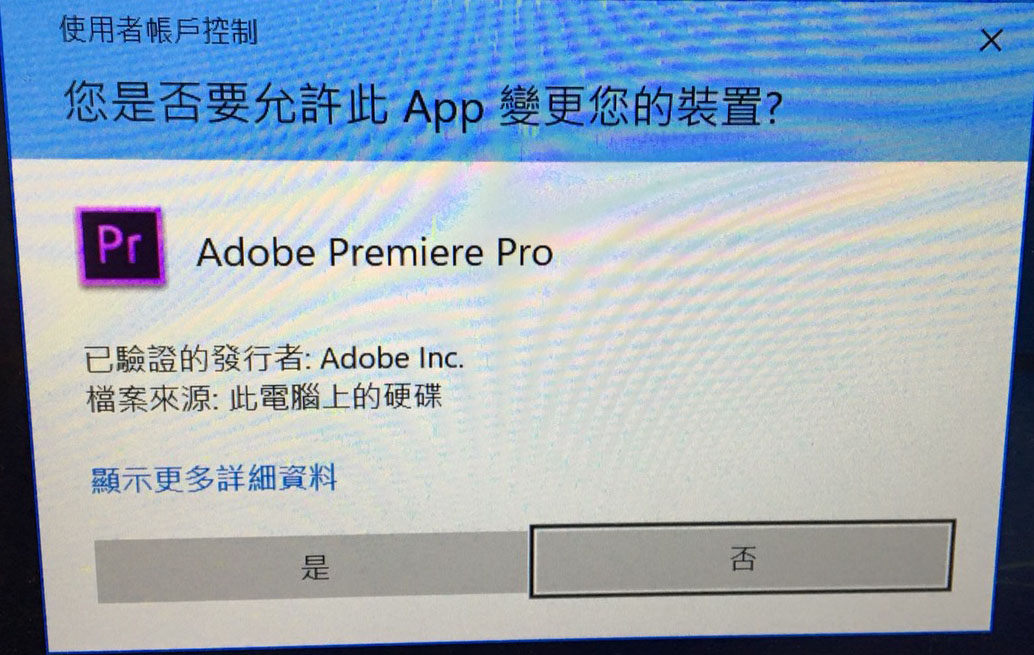
Task: Select the 此電腦上的硬碟 file origin text
Action: tap(335, 397)
